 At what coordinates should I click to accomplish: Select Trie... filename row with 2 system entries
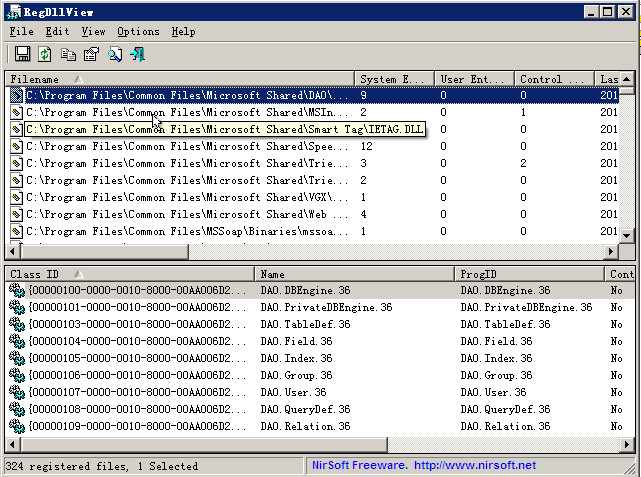pyautogui.click(x=187, y=180)
